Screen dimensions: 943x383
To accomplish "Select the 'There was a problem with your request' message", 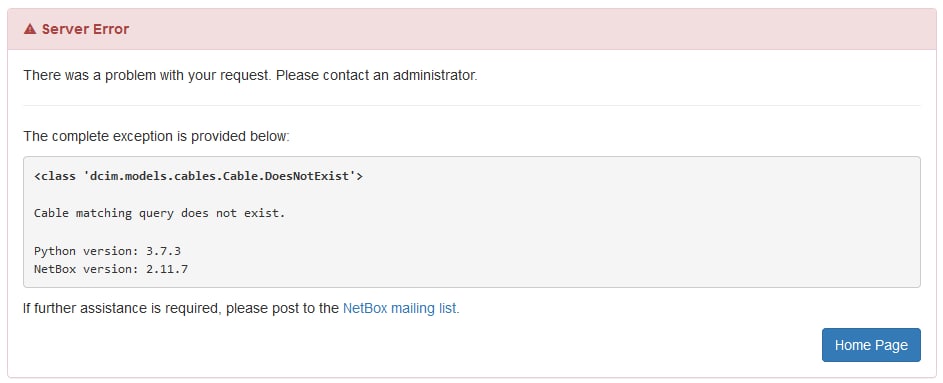I will [250, 76].
